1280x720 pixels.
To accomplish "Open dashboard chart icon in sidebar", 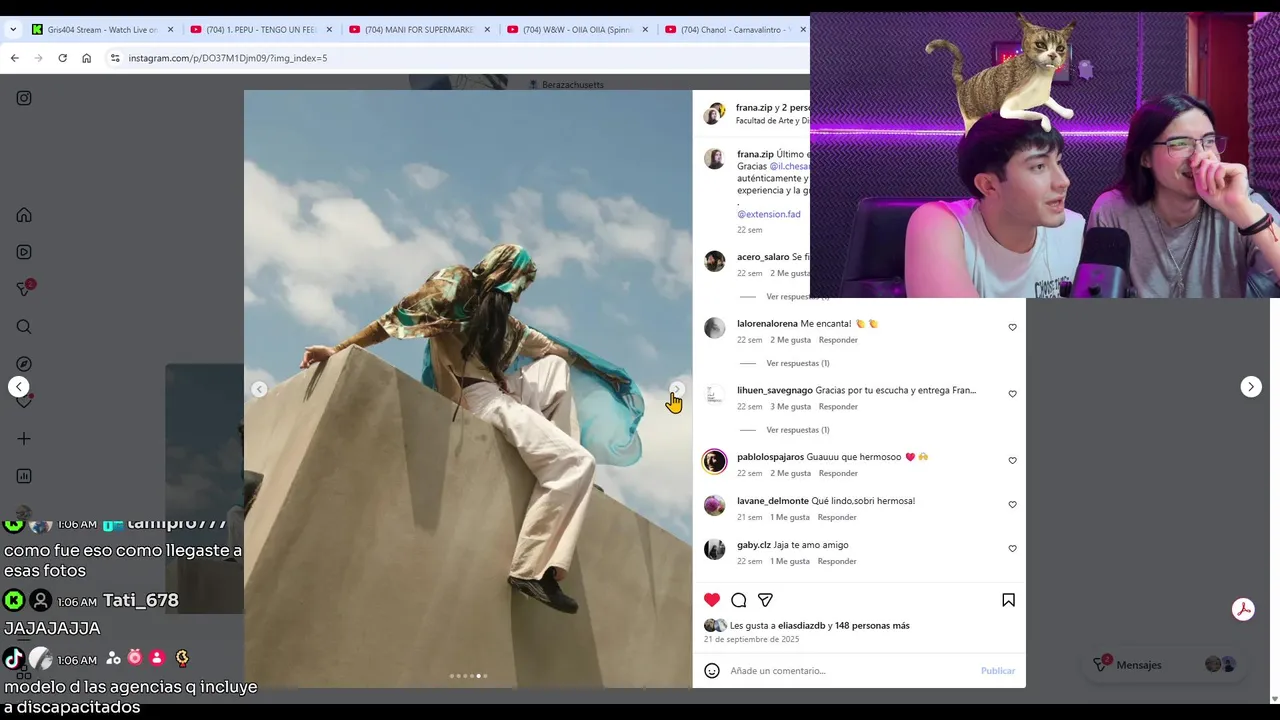I will click(24, 476).
